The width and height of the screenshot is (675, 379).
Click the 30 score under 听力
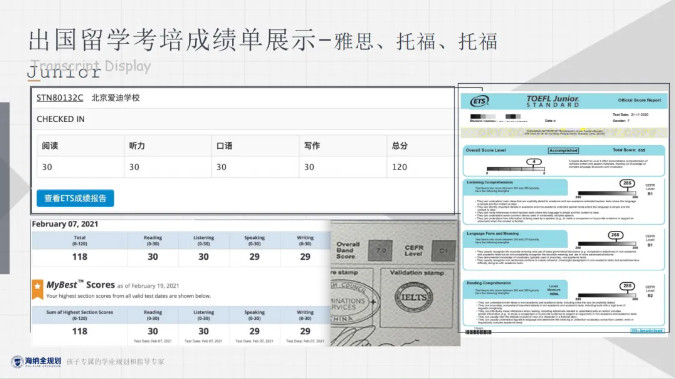click(134, 167)
